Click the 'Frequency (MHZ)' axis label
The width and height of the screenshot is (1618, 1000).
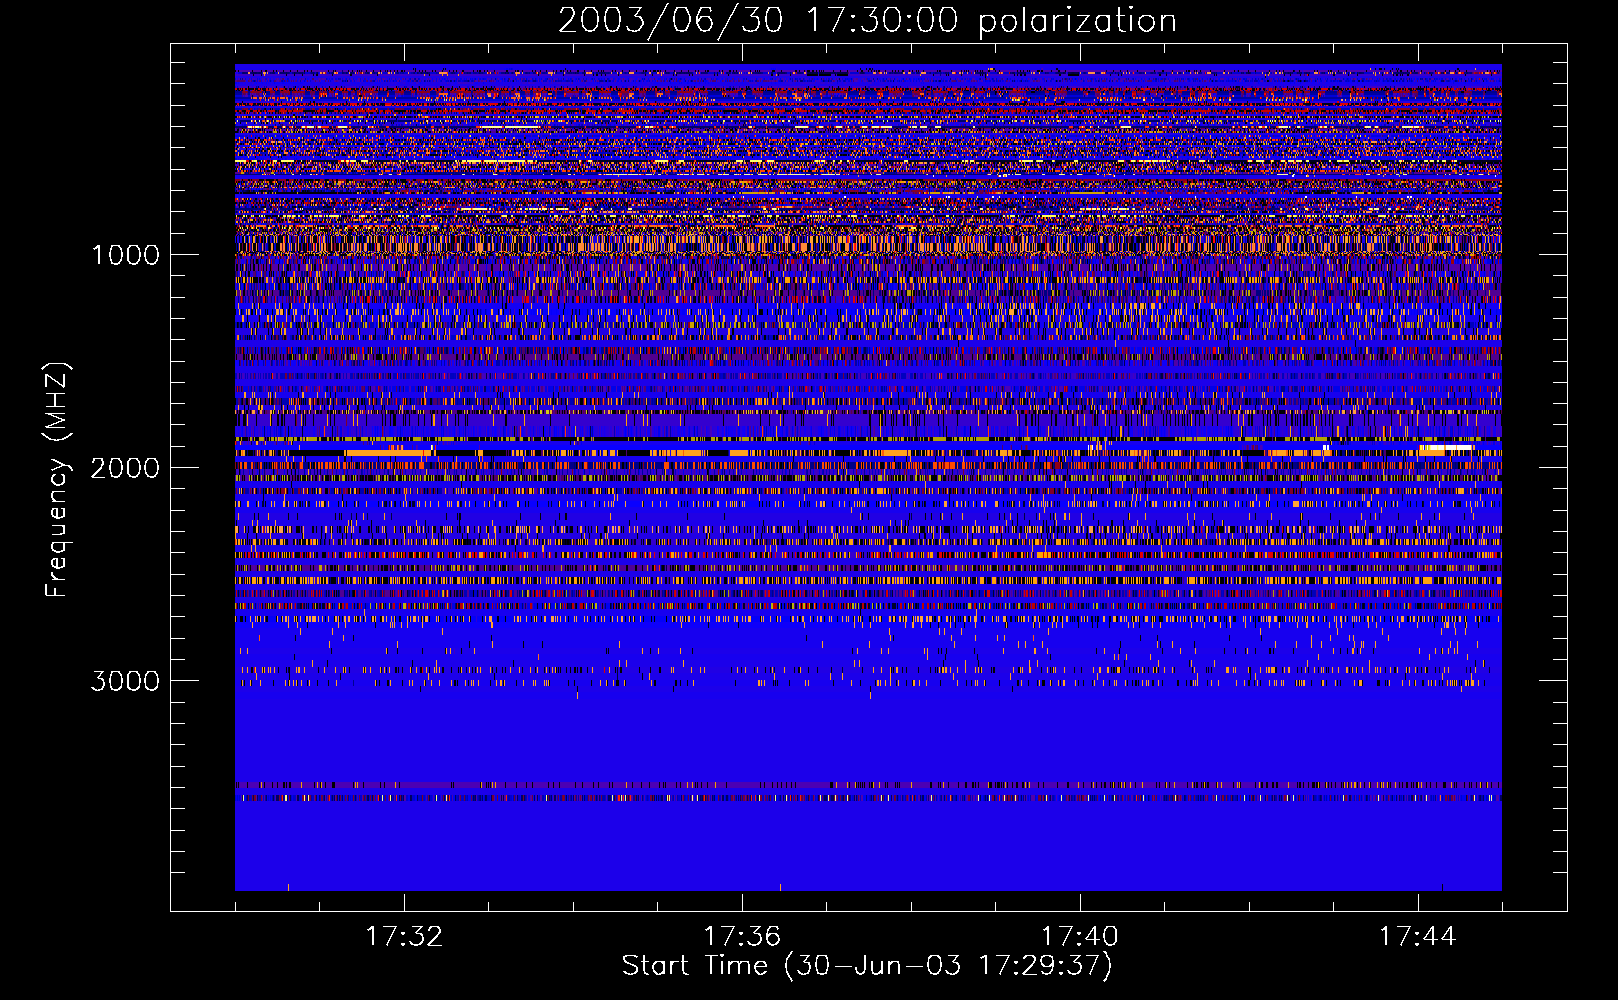(57, 480)
